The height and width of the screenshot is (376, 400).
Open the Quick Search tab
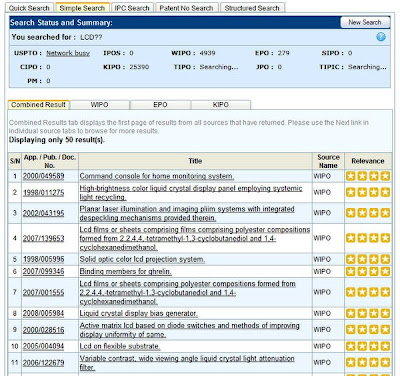[x=29, y=8]
